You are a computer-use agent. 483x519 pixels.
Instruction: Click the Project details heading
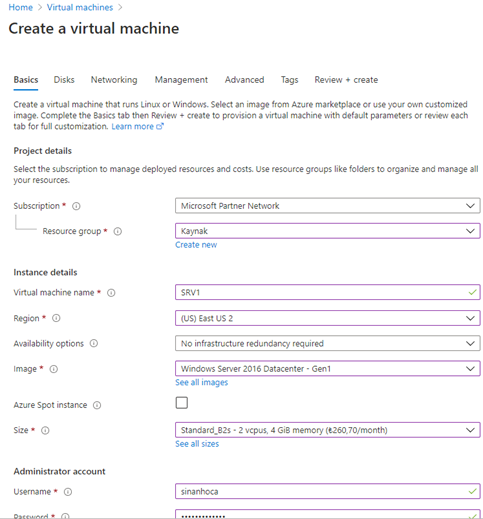point(43,151)
